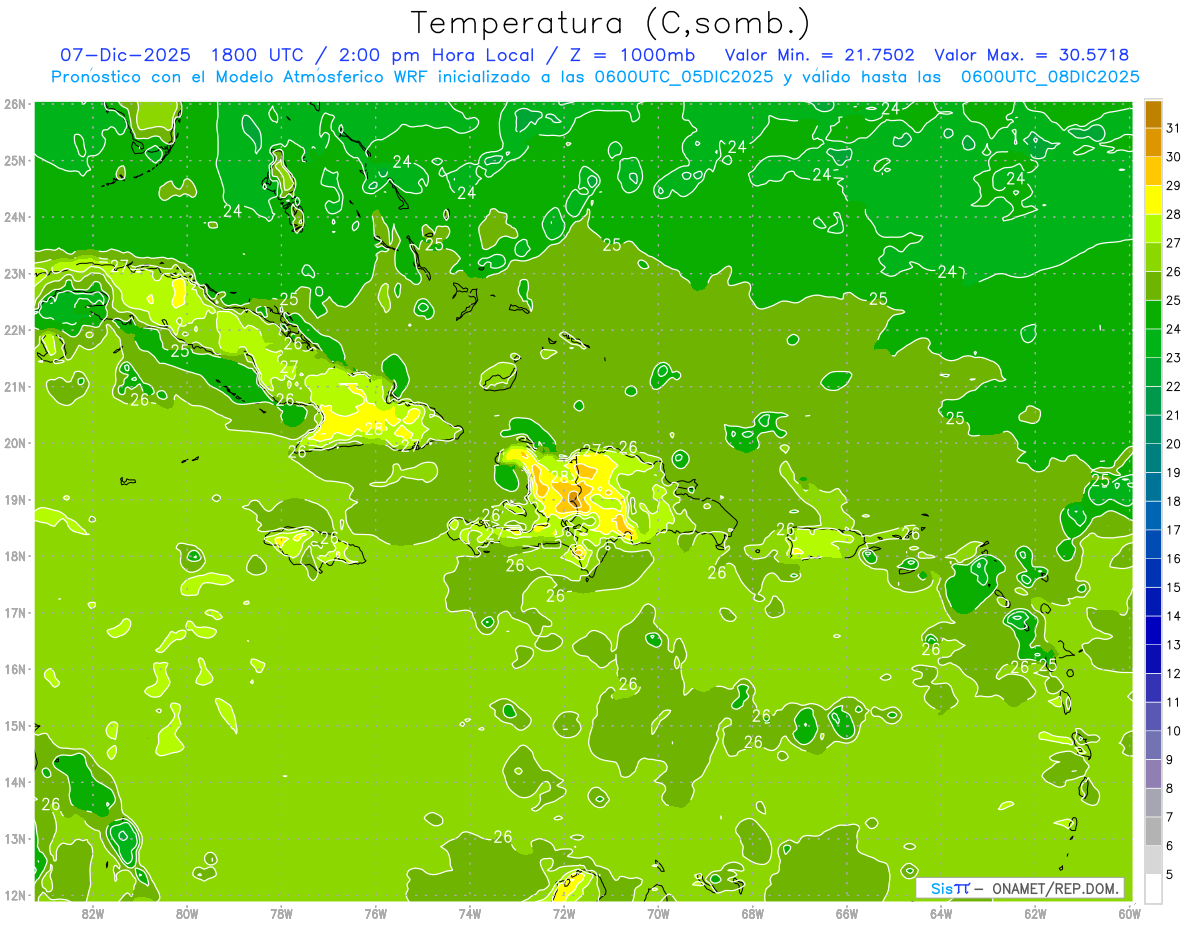
Task: Click the '68W' longitude axis label
Action: click(753, 914)
